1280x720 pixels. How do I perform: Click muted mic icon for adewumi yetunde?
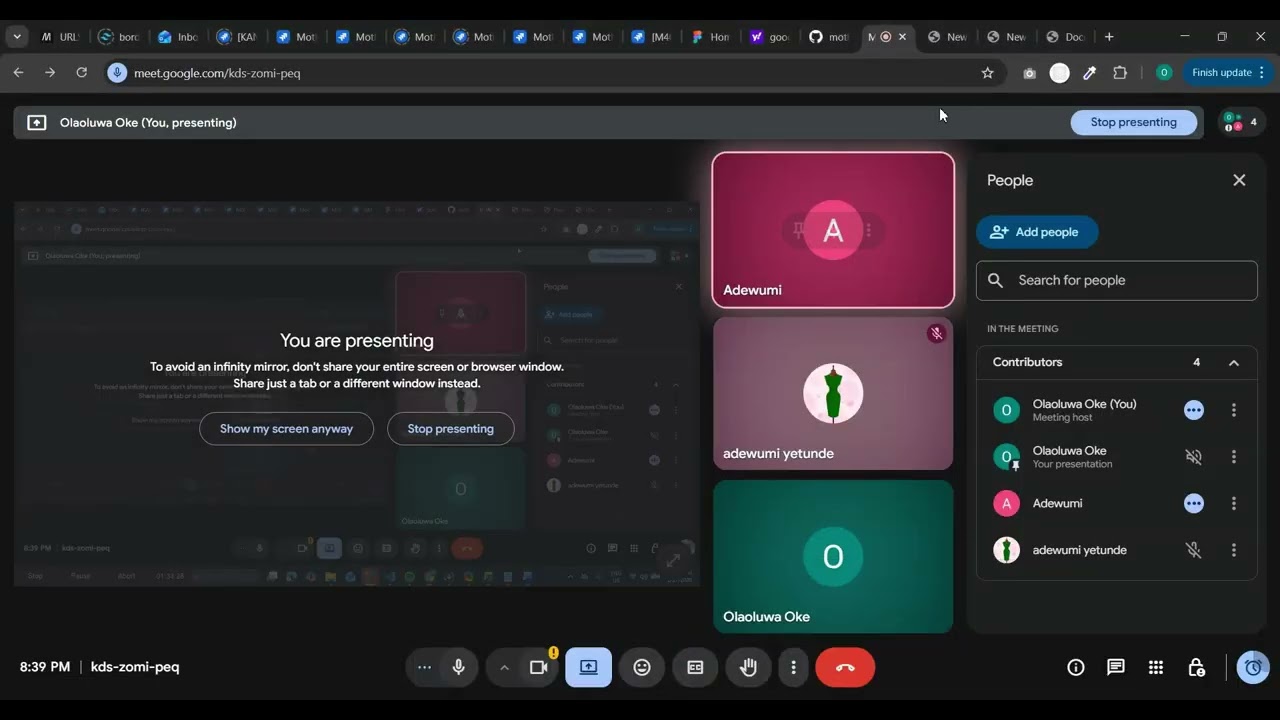click(1193, 550)
